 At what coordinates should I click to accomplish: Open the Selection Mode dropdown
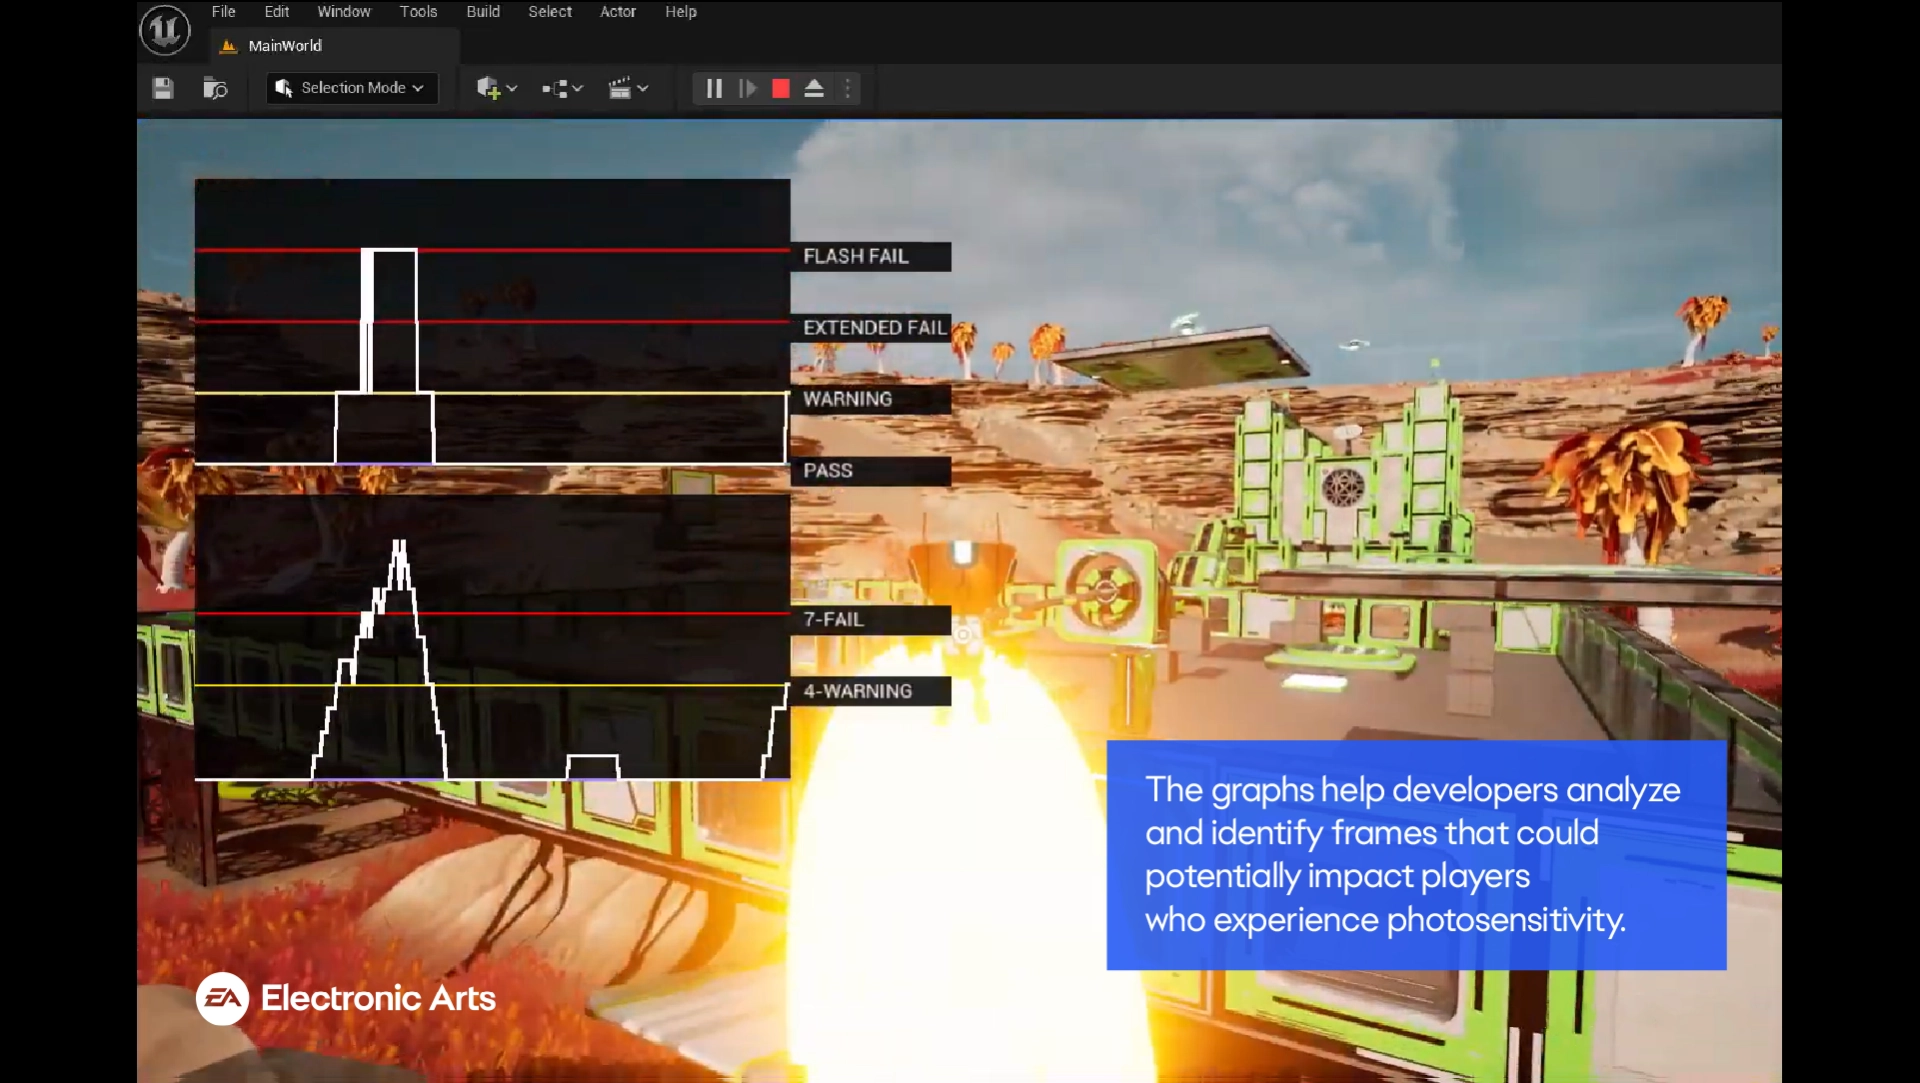click(351, 88)
